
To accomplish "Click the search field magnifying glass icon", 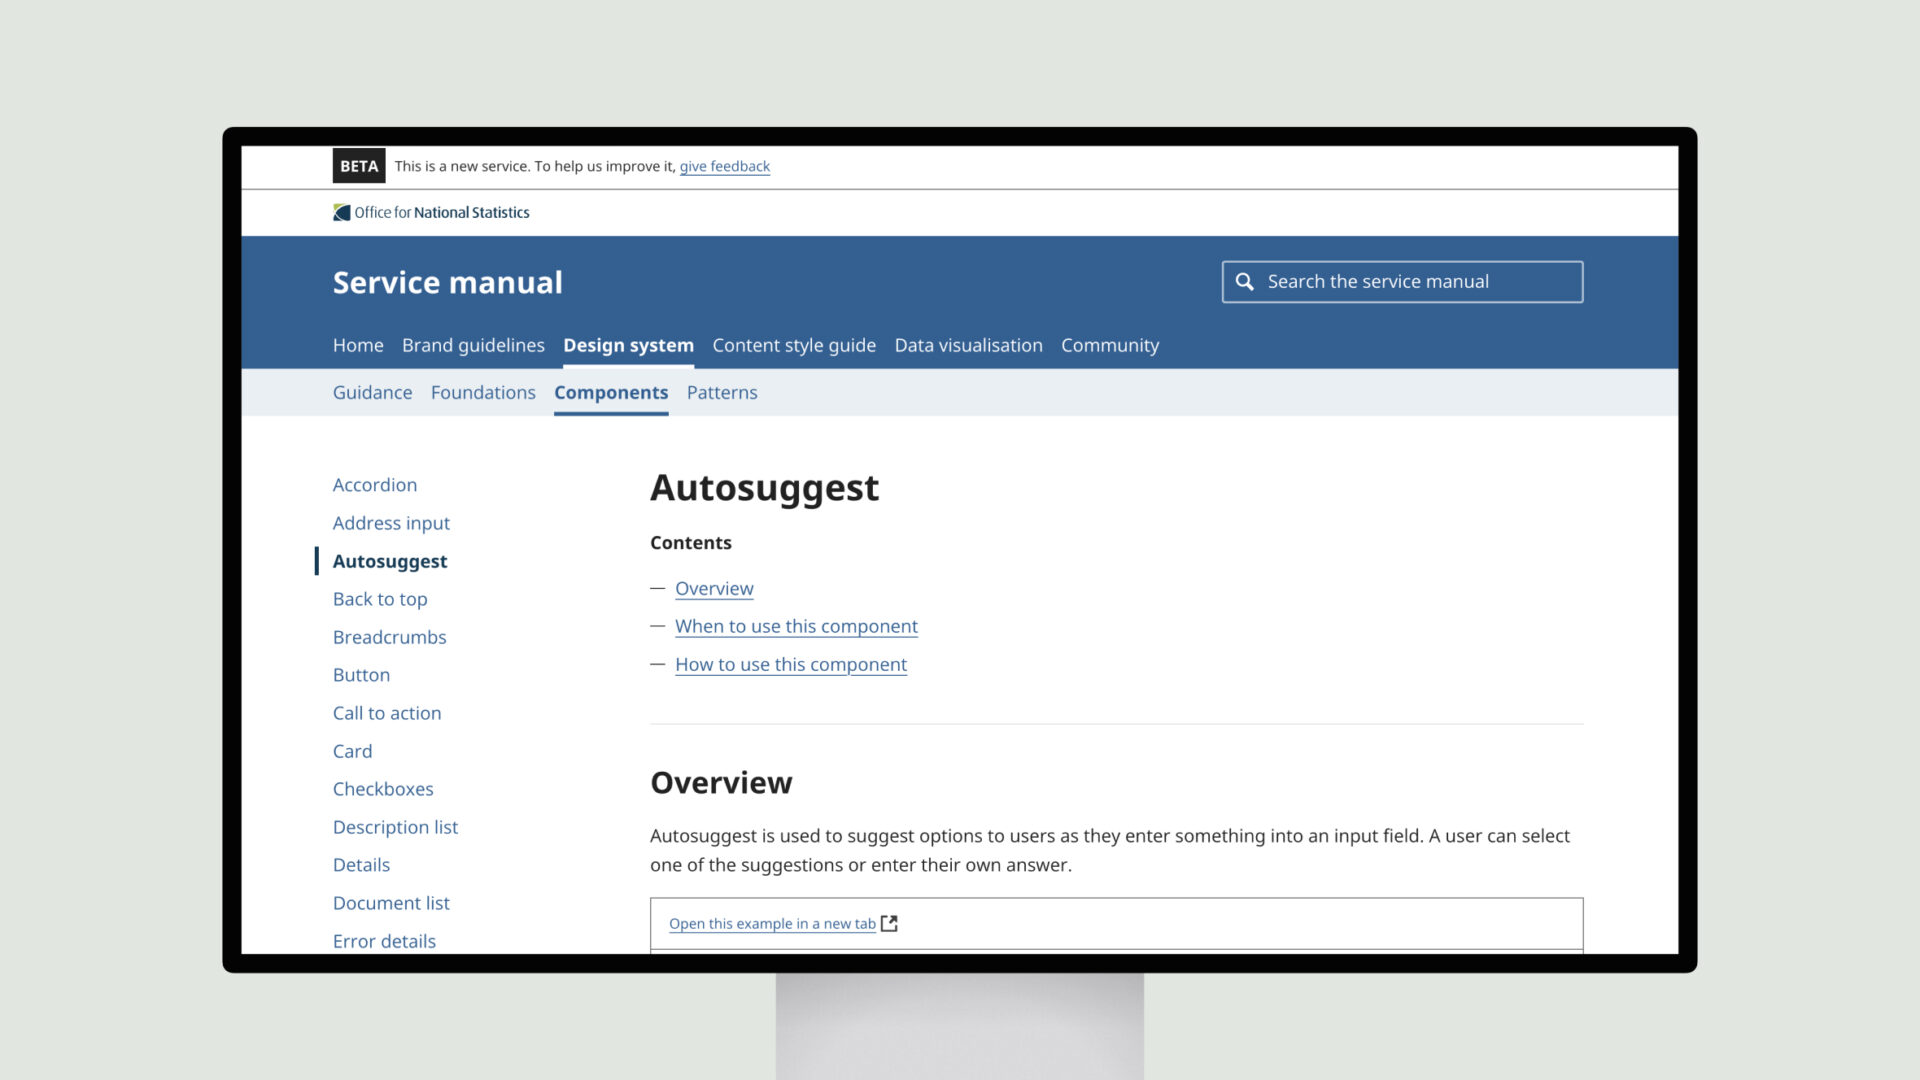I will click(1244, 281).
